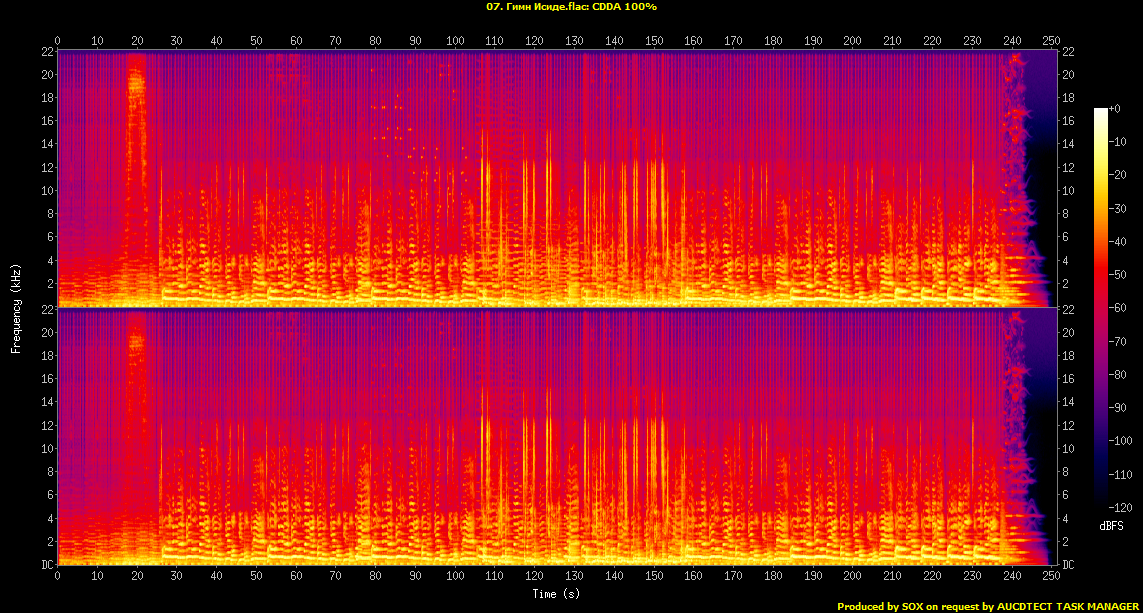The width and height of the screenshot is (1143, 613).
Task: Click the "Time (s)" axis label
Action: coord(553,594)
